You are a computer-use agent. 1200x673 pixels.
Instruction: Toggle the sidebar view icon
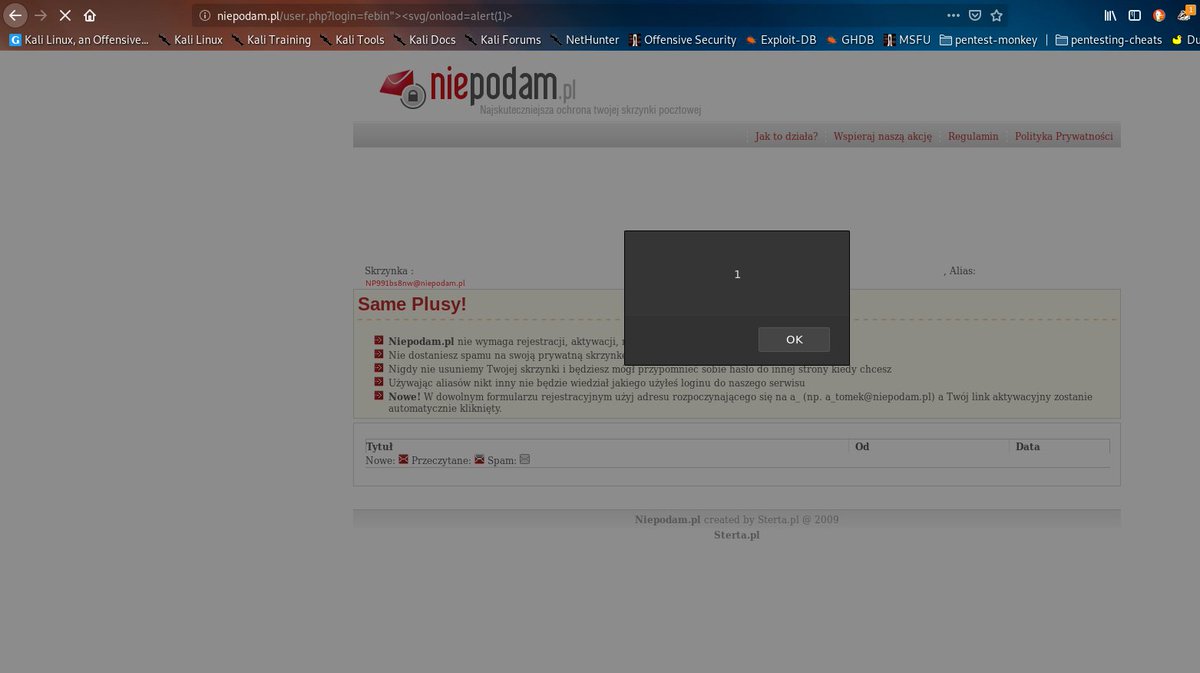1134,15
